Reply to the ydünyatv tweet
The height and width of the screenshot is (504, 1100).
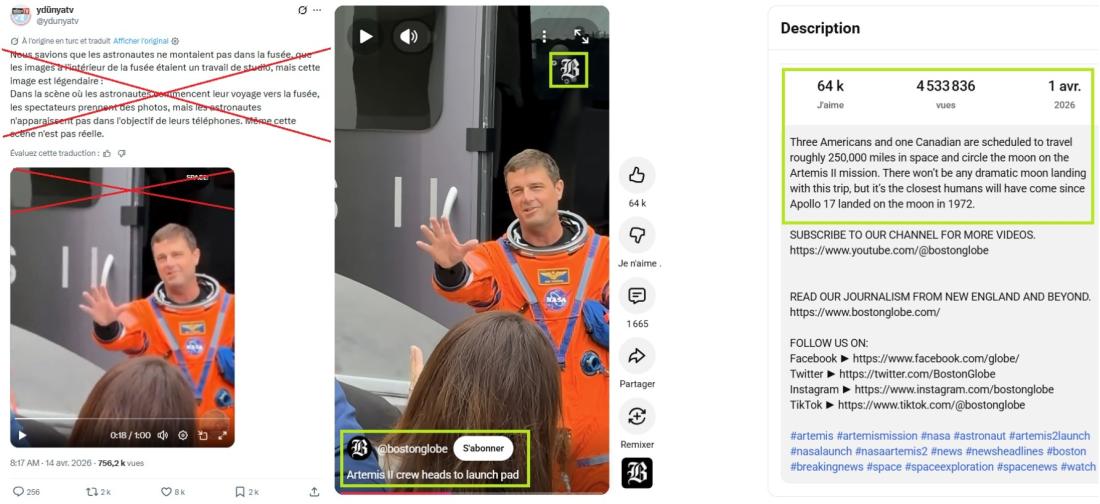click(x=19, y=491)
